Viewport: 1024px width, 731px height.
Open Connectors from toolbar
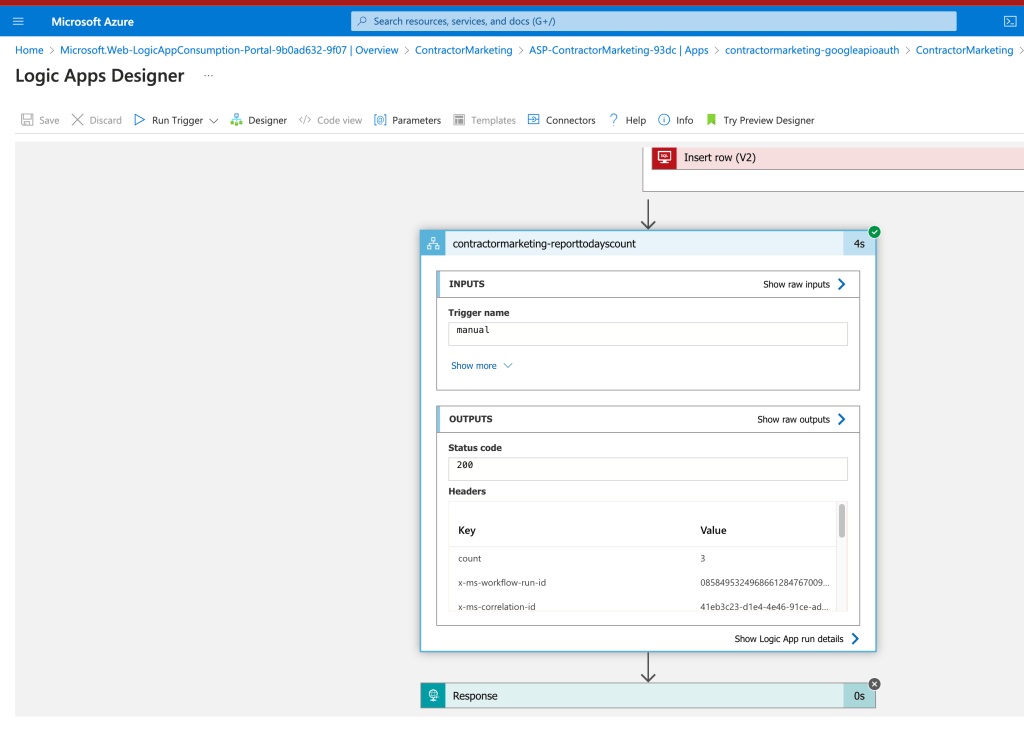click(562, 120)
